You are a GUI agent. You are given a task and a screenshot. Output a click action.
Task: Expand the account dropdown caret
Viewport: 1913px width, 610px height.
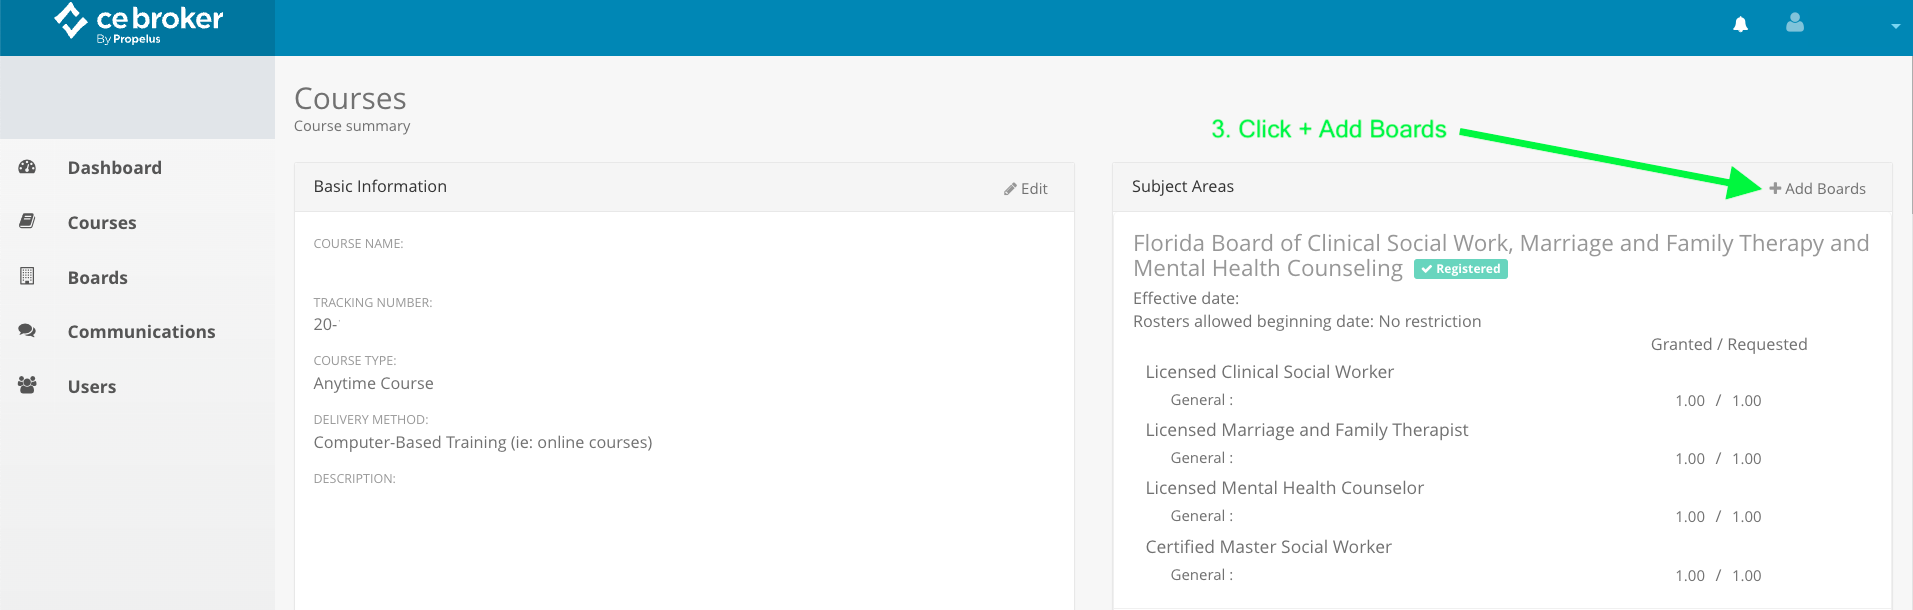1895,27
